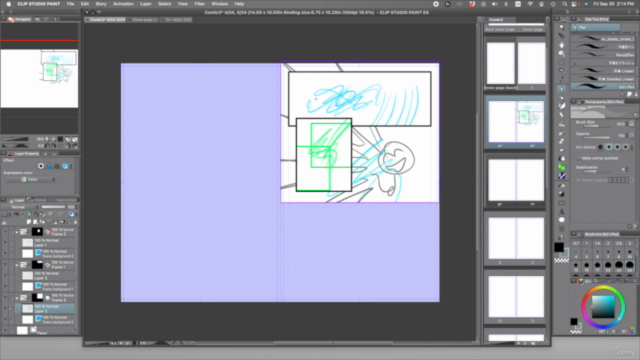Select the border effect circle icon
This screenshot has height=360, width=640.
pos(41,166)
